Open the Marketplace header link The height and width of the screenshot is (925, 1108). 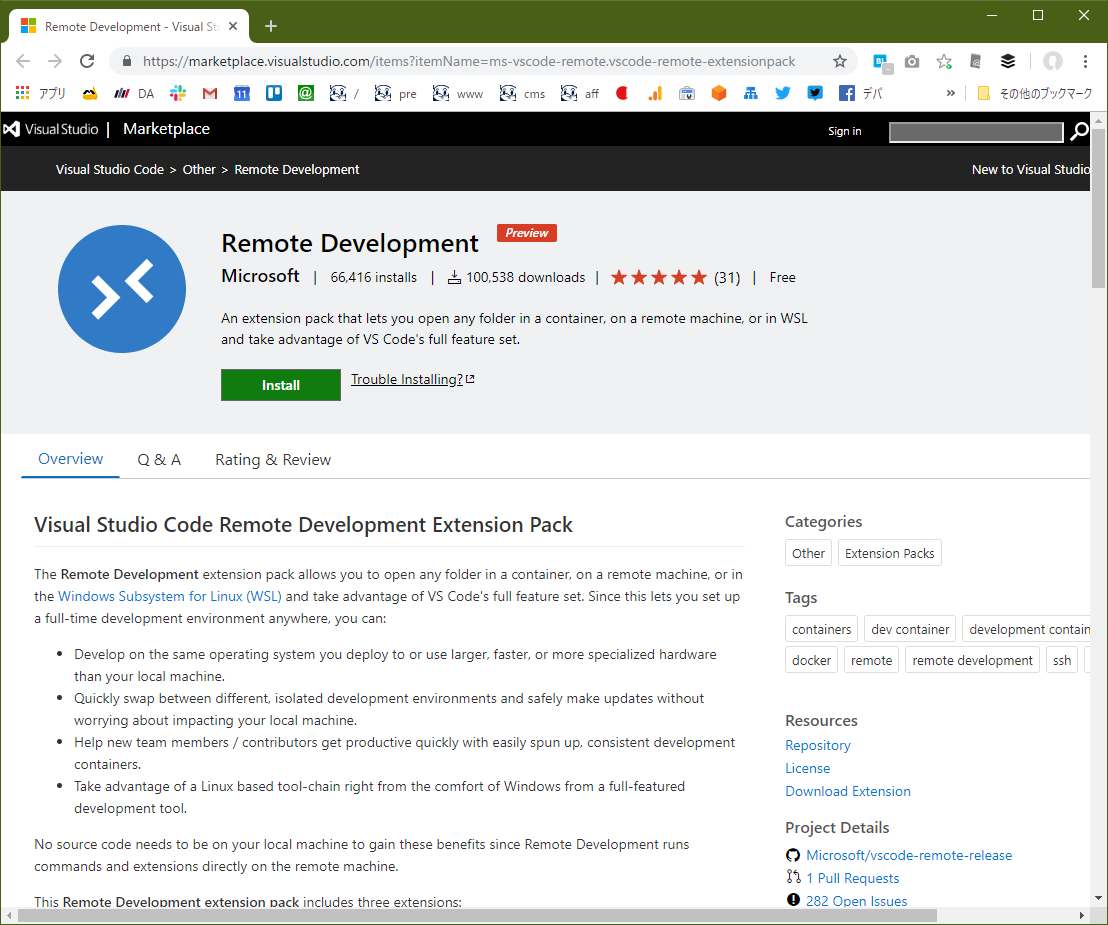[166, 129]
